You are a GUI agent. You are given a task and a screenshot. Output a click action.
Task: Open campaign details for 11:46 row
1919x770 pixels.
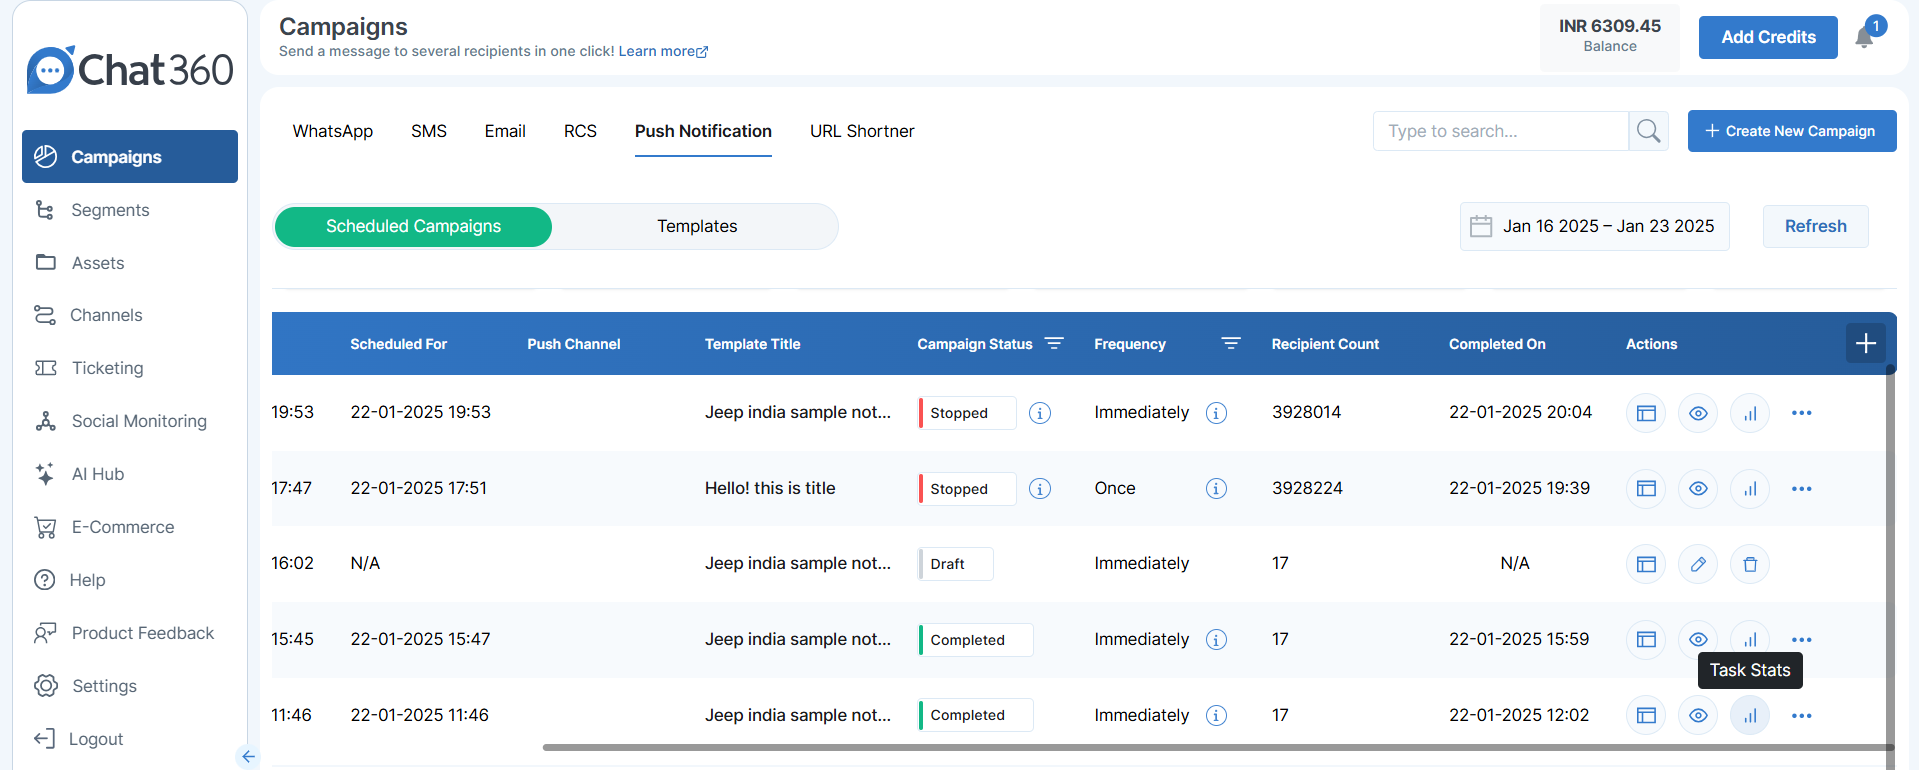1646,715
